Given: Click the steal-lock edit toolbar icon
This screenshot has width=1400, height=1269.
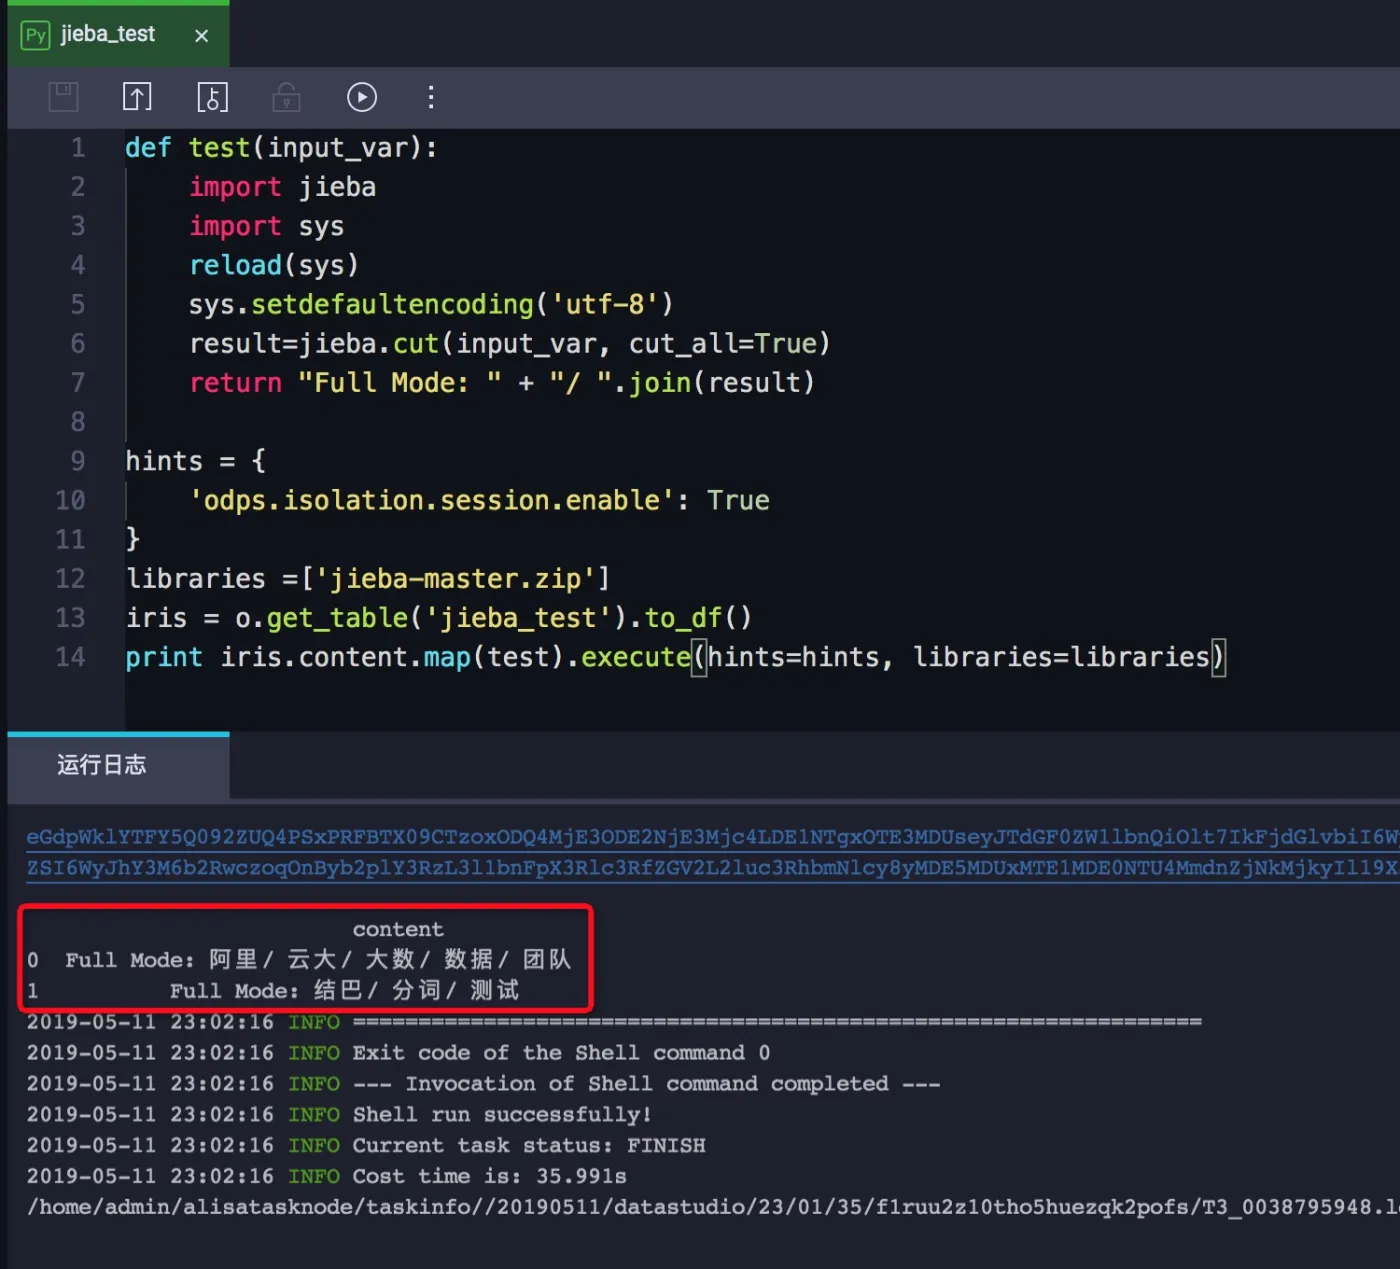Looking at the screenshot, I should (x=212, y=97).
